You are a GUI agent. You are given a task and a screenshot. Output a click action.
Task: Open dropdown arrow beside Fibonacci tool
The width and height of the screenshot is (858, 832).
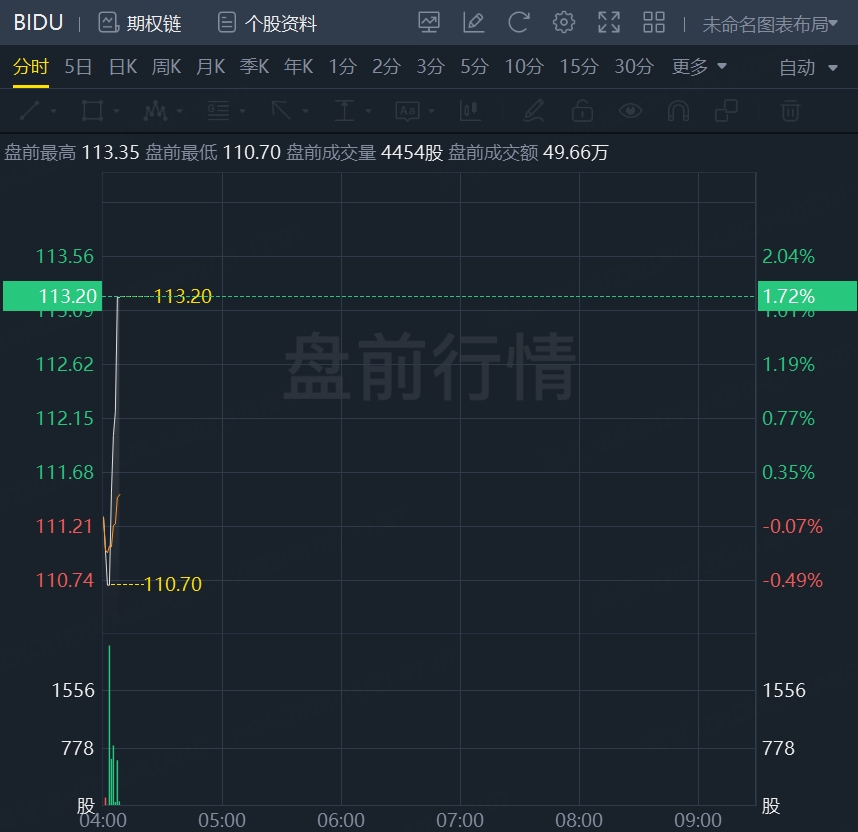click(242, 111)
